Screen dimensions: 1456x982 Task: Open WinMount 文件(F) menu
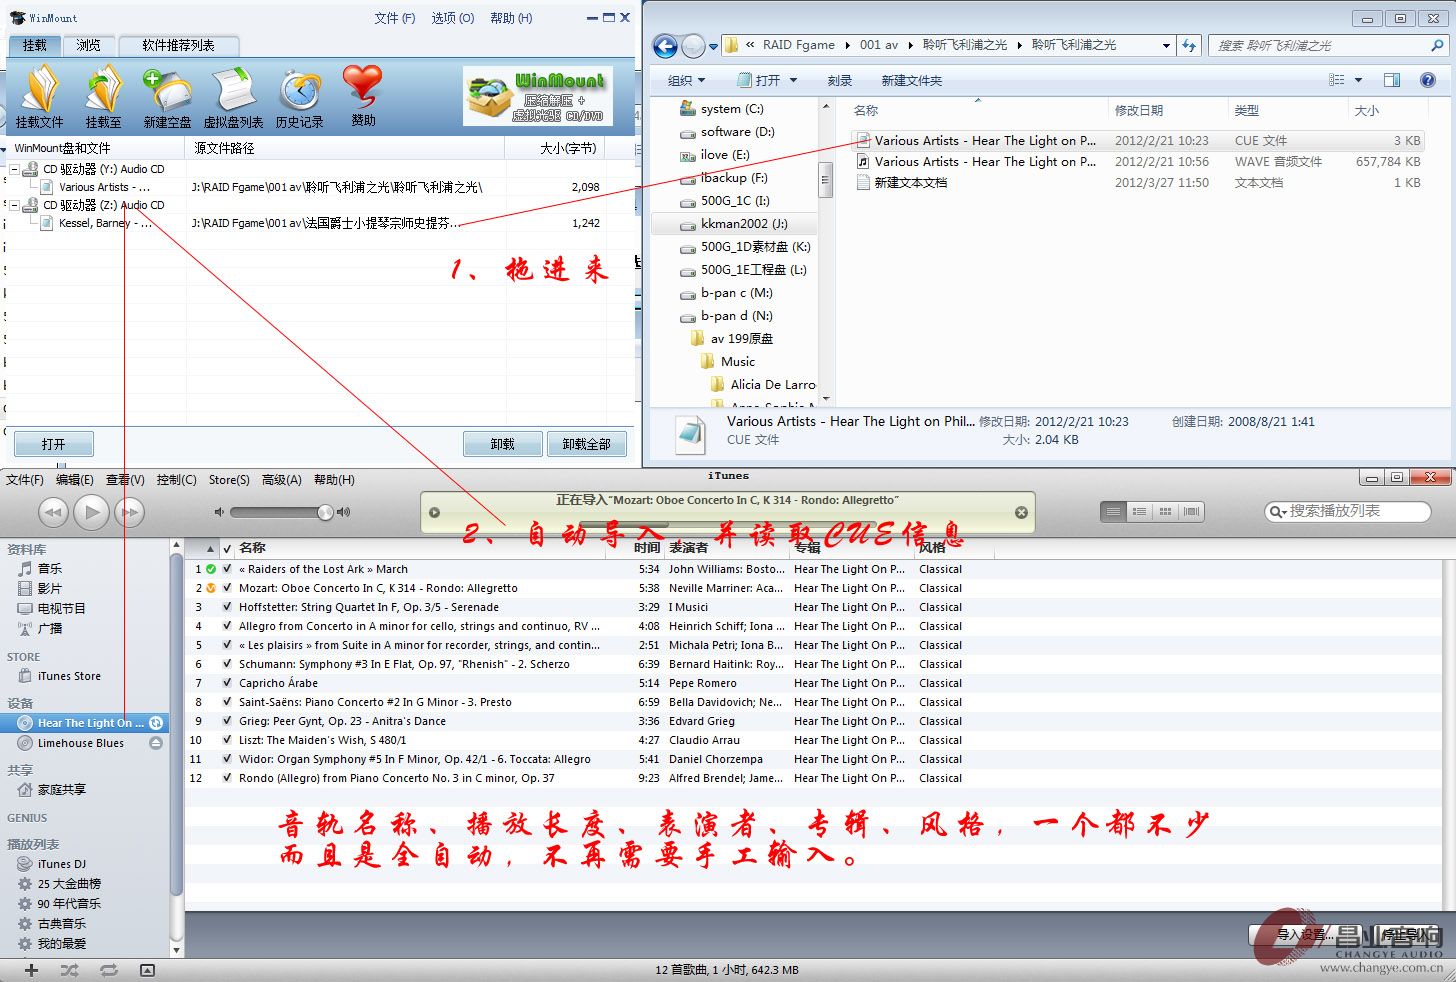coord(394,18)
